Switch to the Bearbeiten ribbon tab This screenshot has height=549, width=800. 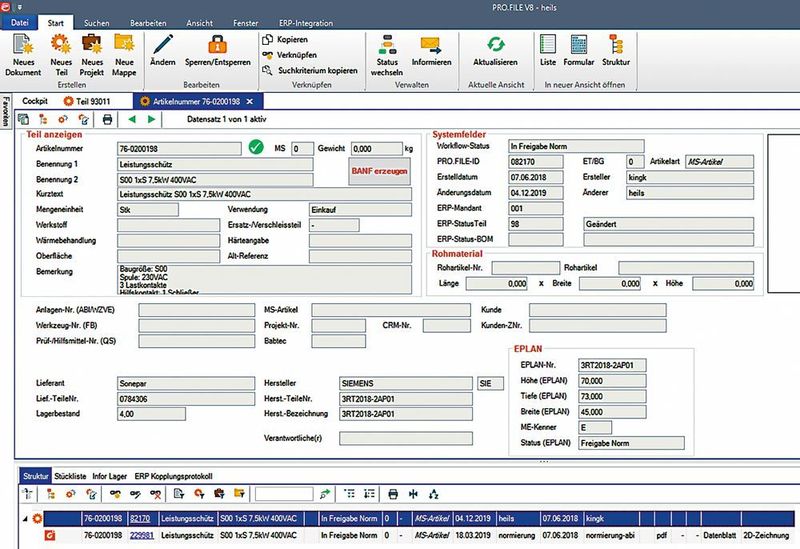pos(148,23)
